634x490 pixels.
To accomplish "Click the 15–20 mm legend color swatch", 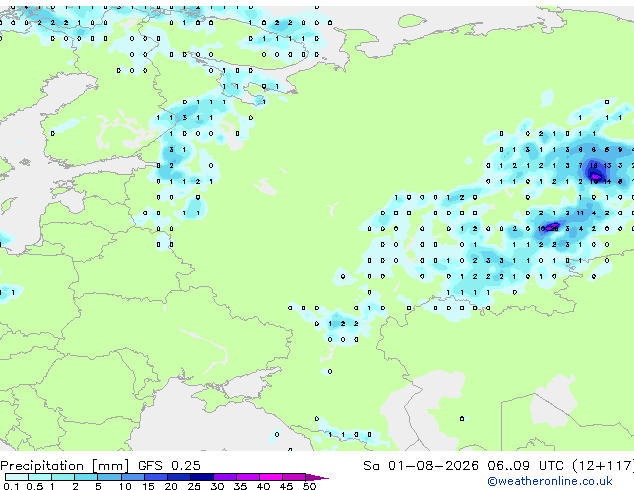I will [155, 477].
